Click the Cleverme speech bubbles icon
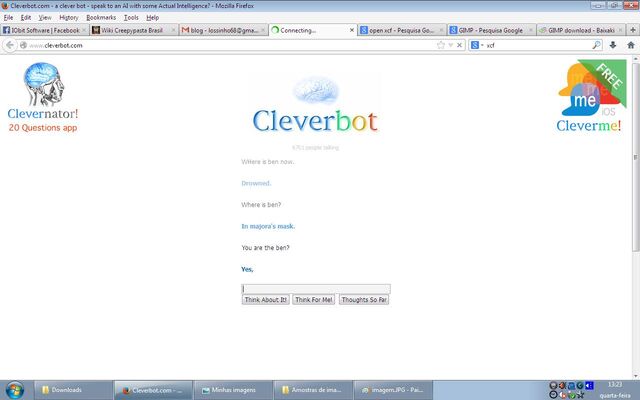 591,89
